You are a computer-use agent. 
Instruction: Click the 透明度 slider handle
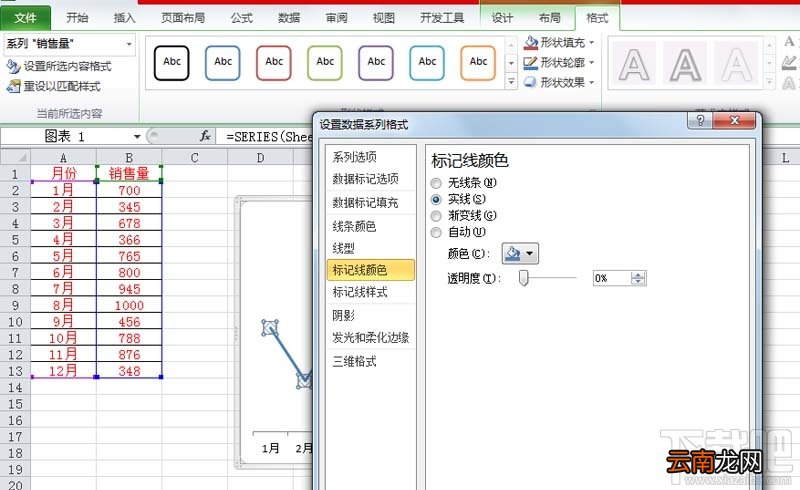point(523,278)
